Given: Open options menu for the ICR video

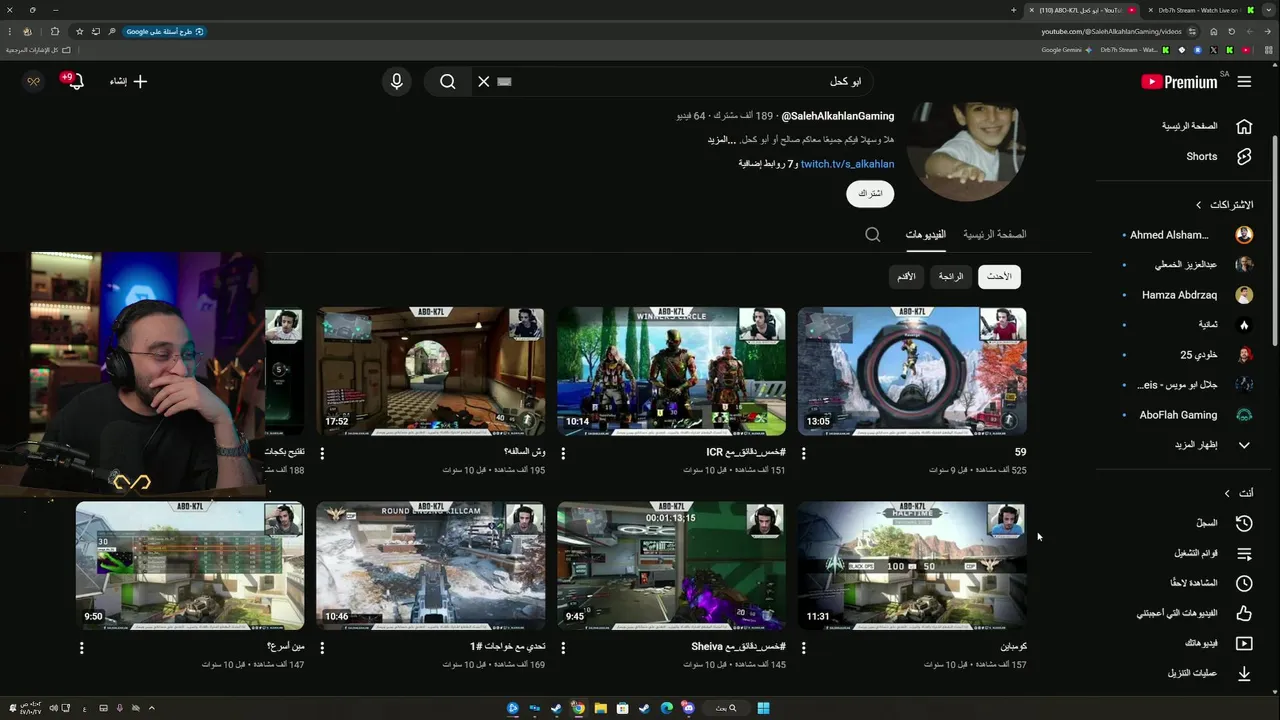Looking at the screenshot, I should coord(563,453).
